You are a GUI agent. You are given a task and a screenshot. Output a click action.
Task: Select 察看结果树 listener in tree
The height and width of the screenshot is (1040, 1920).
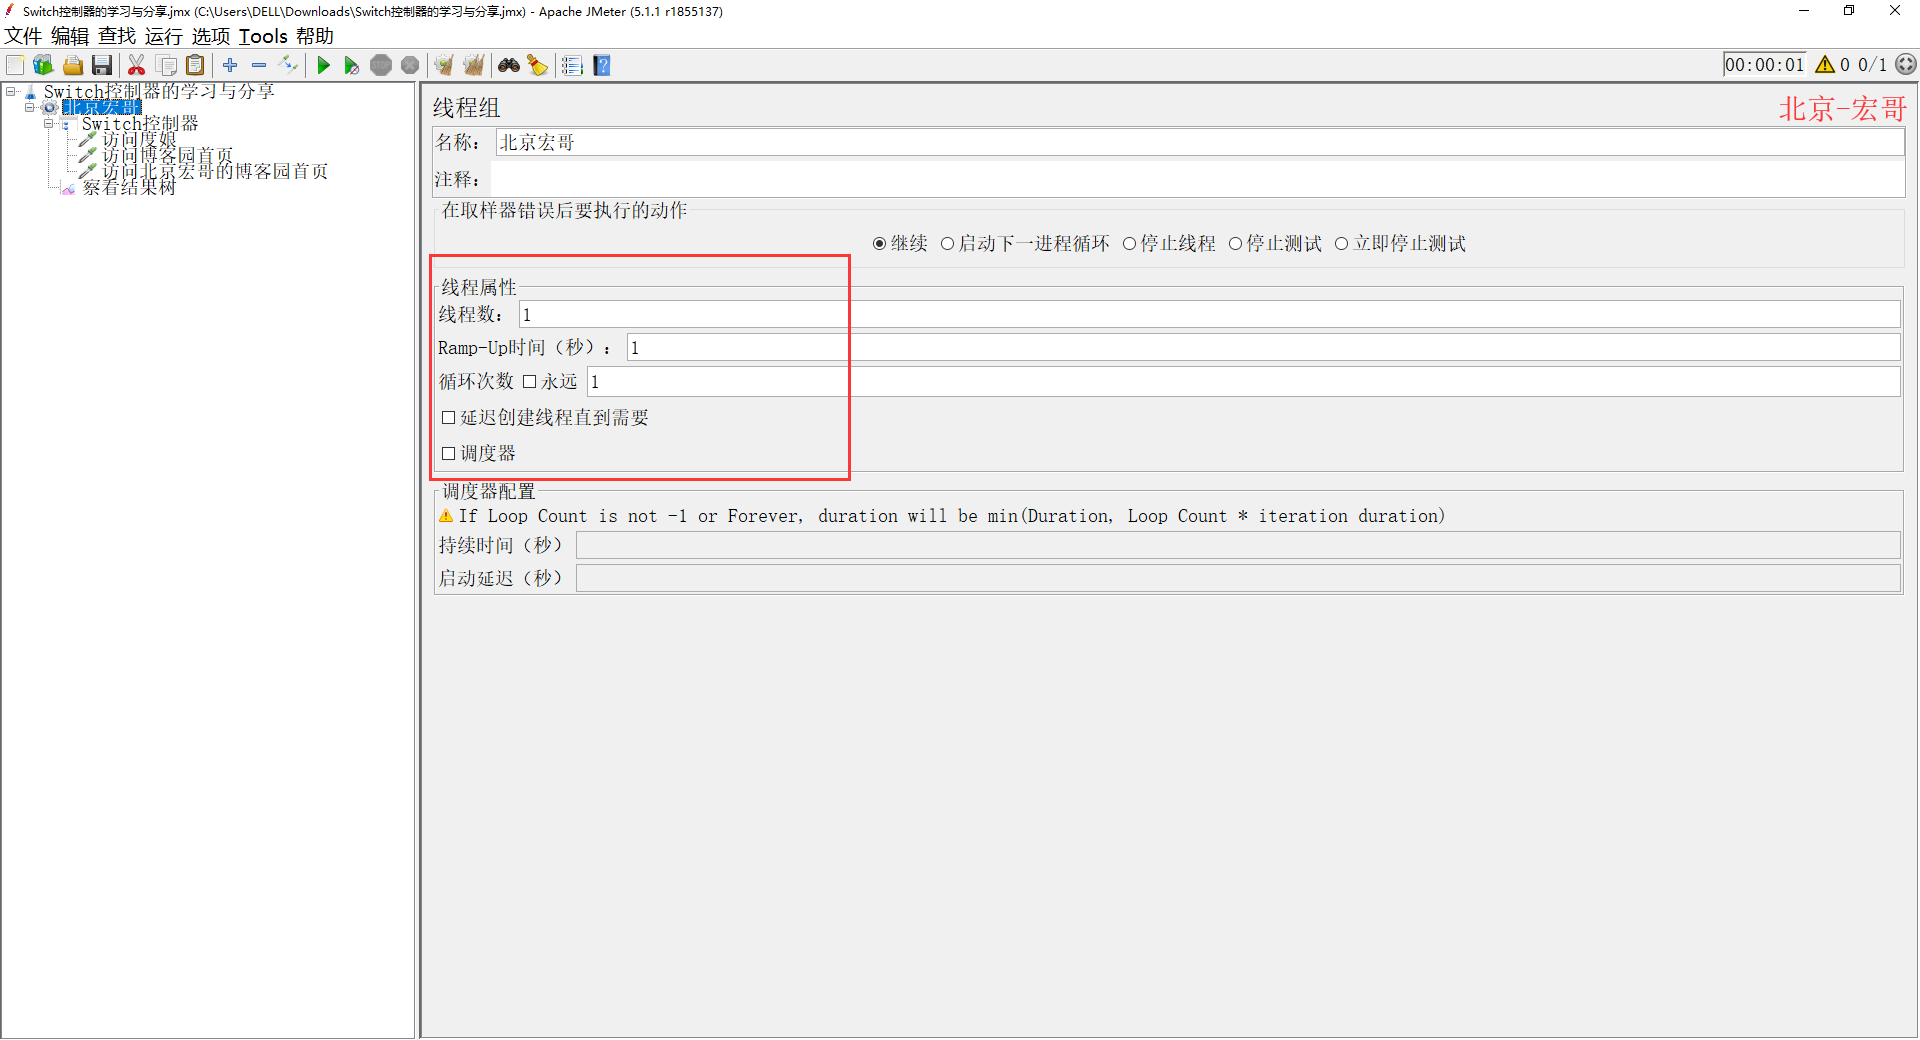(129, 187)
